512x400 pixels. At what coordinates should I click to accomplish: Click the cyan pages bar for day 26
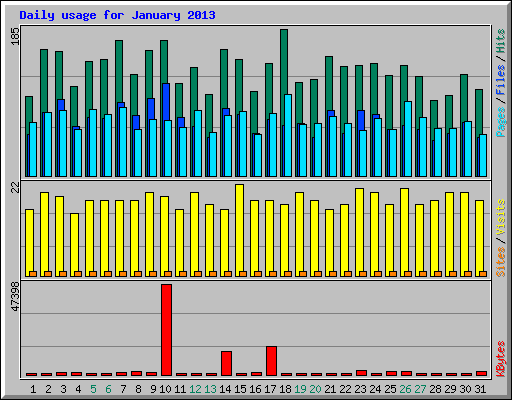click(408, 139)
